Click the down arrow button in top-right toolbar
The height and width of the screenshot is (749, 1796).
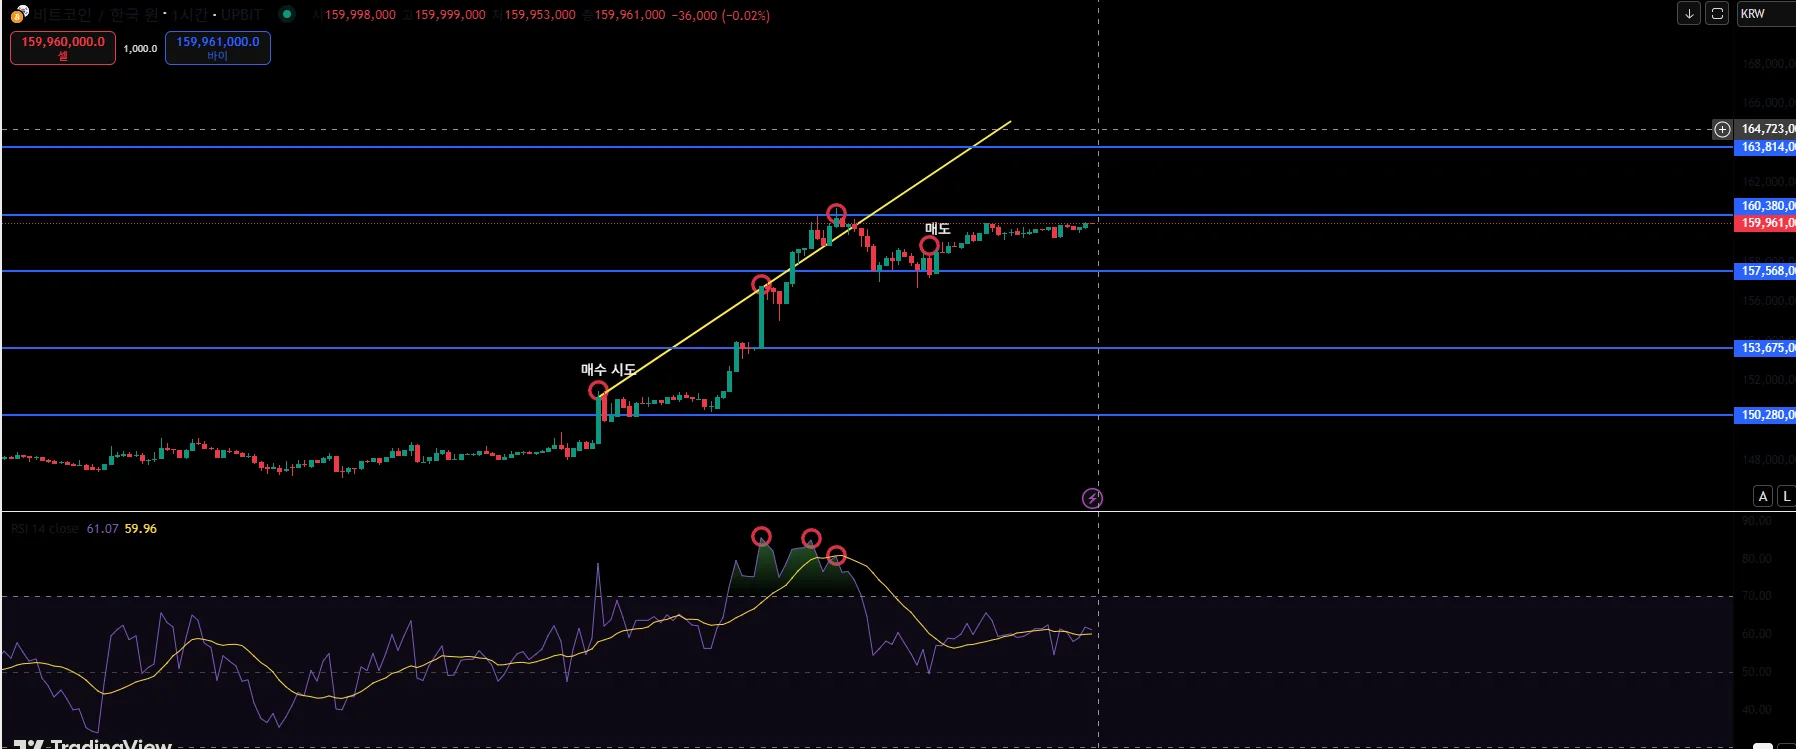(x=1689, y=14)
